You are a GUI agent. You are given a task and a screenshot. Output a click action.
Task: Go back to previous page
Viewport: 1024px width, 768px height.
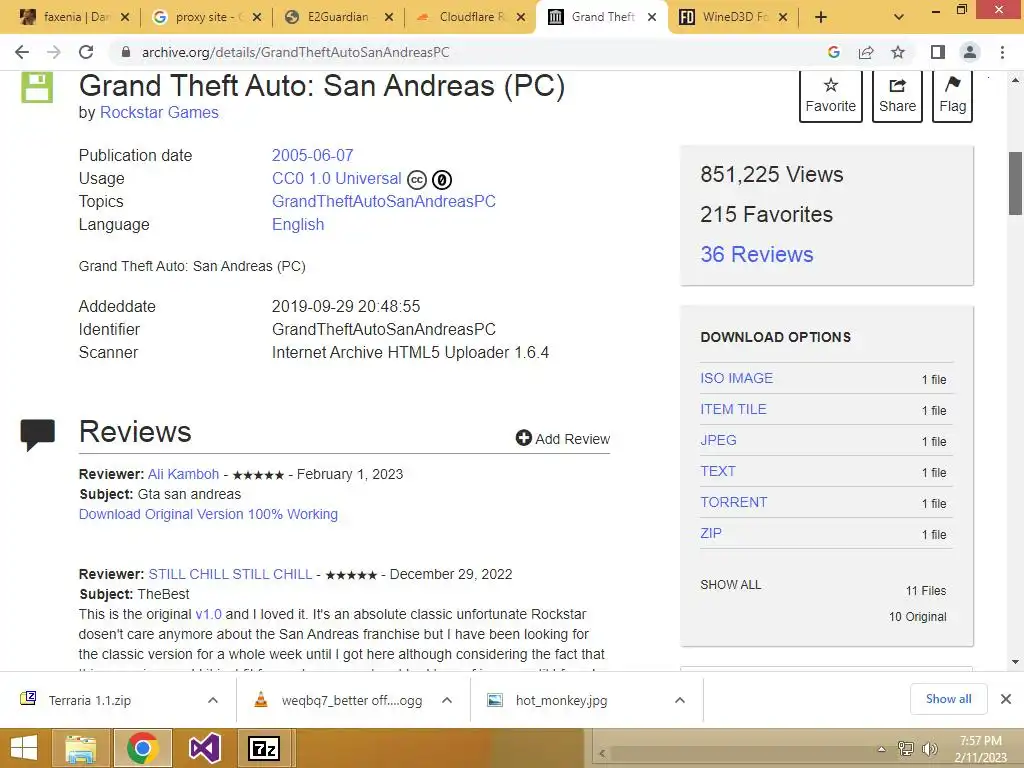(22, 52)
